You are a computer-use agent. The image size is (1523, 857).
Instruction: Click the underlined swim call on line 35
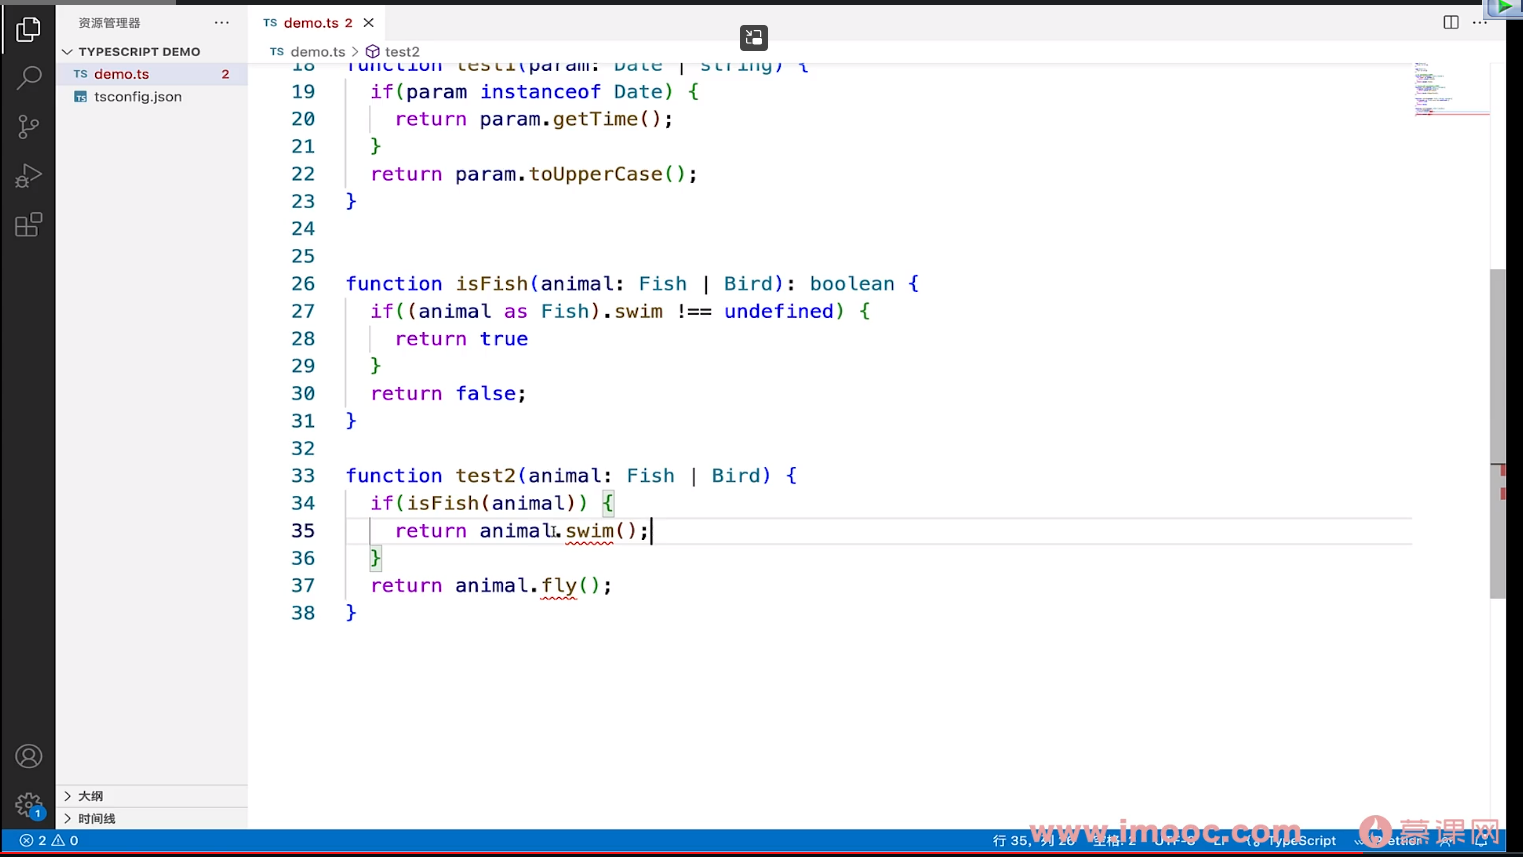[589, 531]
